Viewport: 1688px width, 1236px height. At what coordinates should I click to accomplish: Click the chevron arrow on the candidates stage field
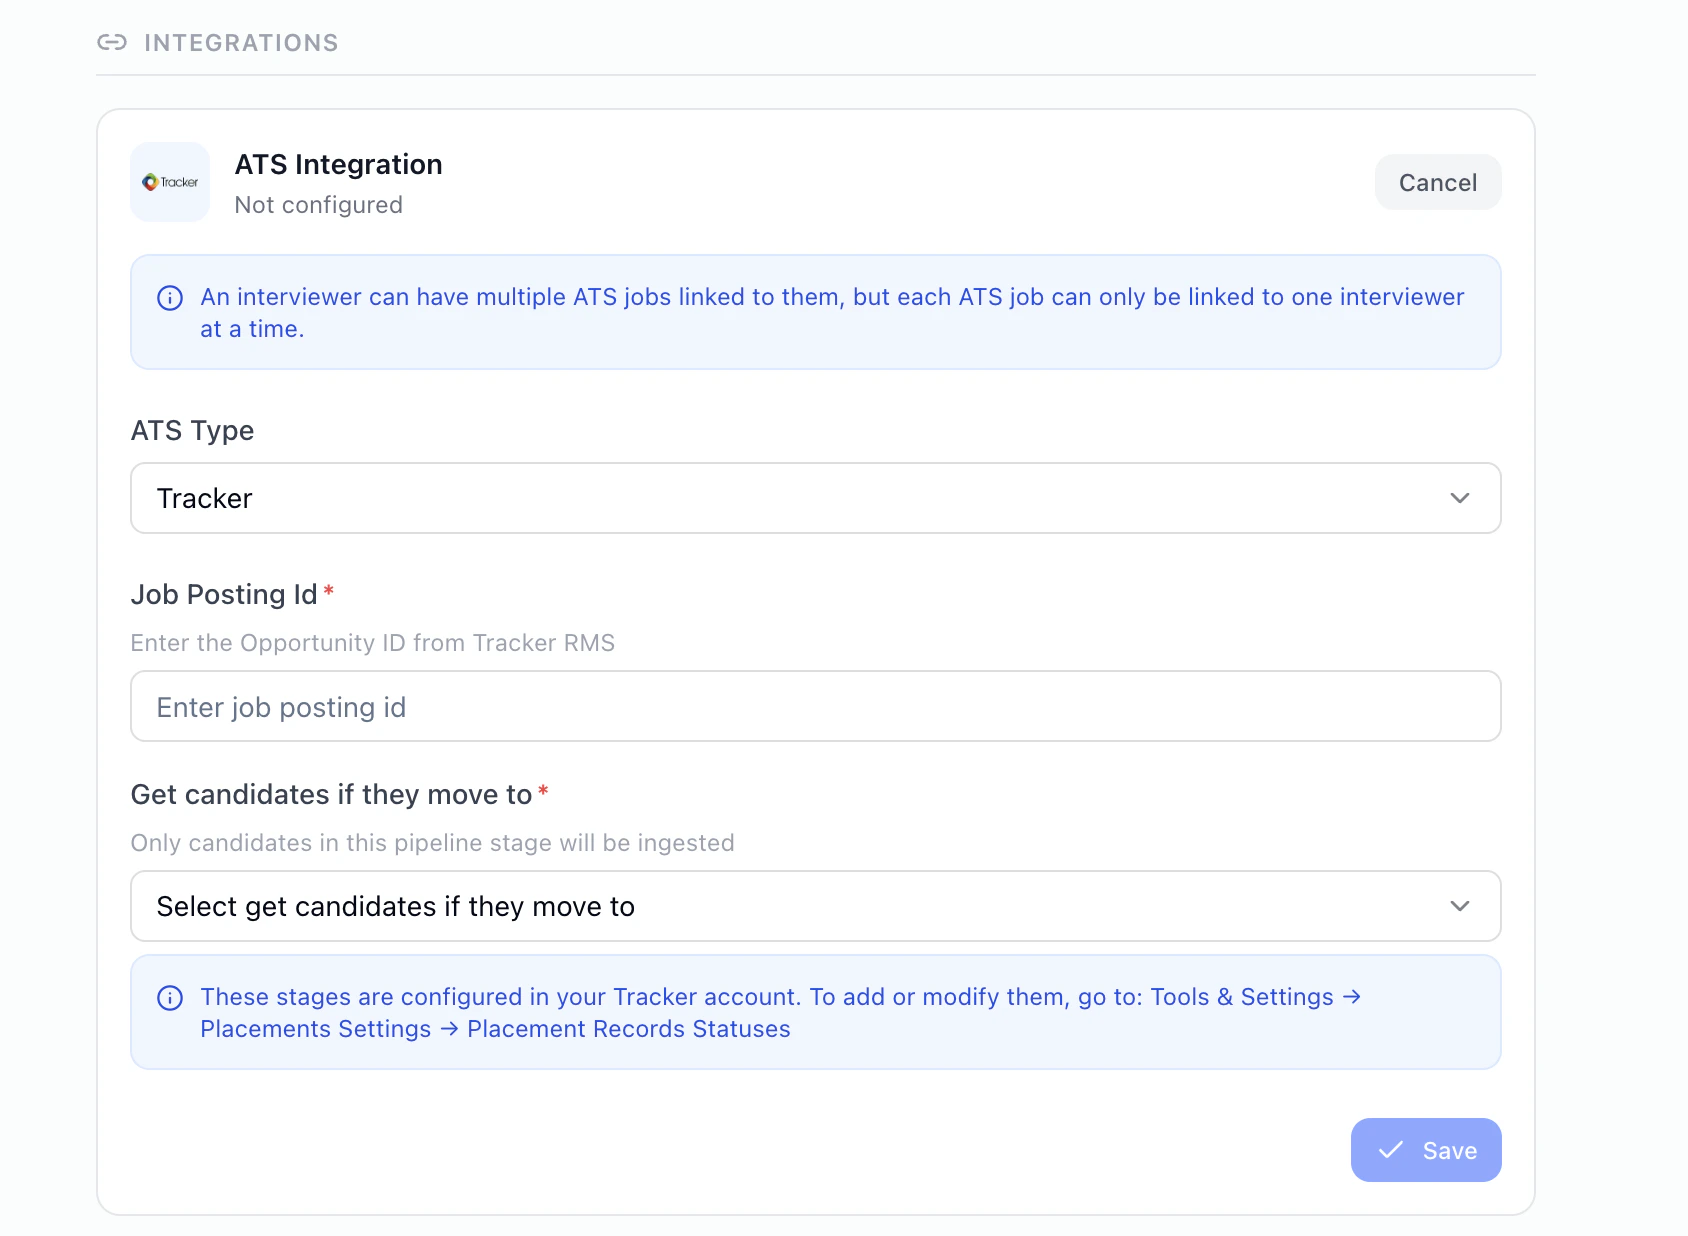tap(1460, 906)
